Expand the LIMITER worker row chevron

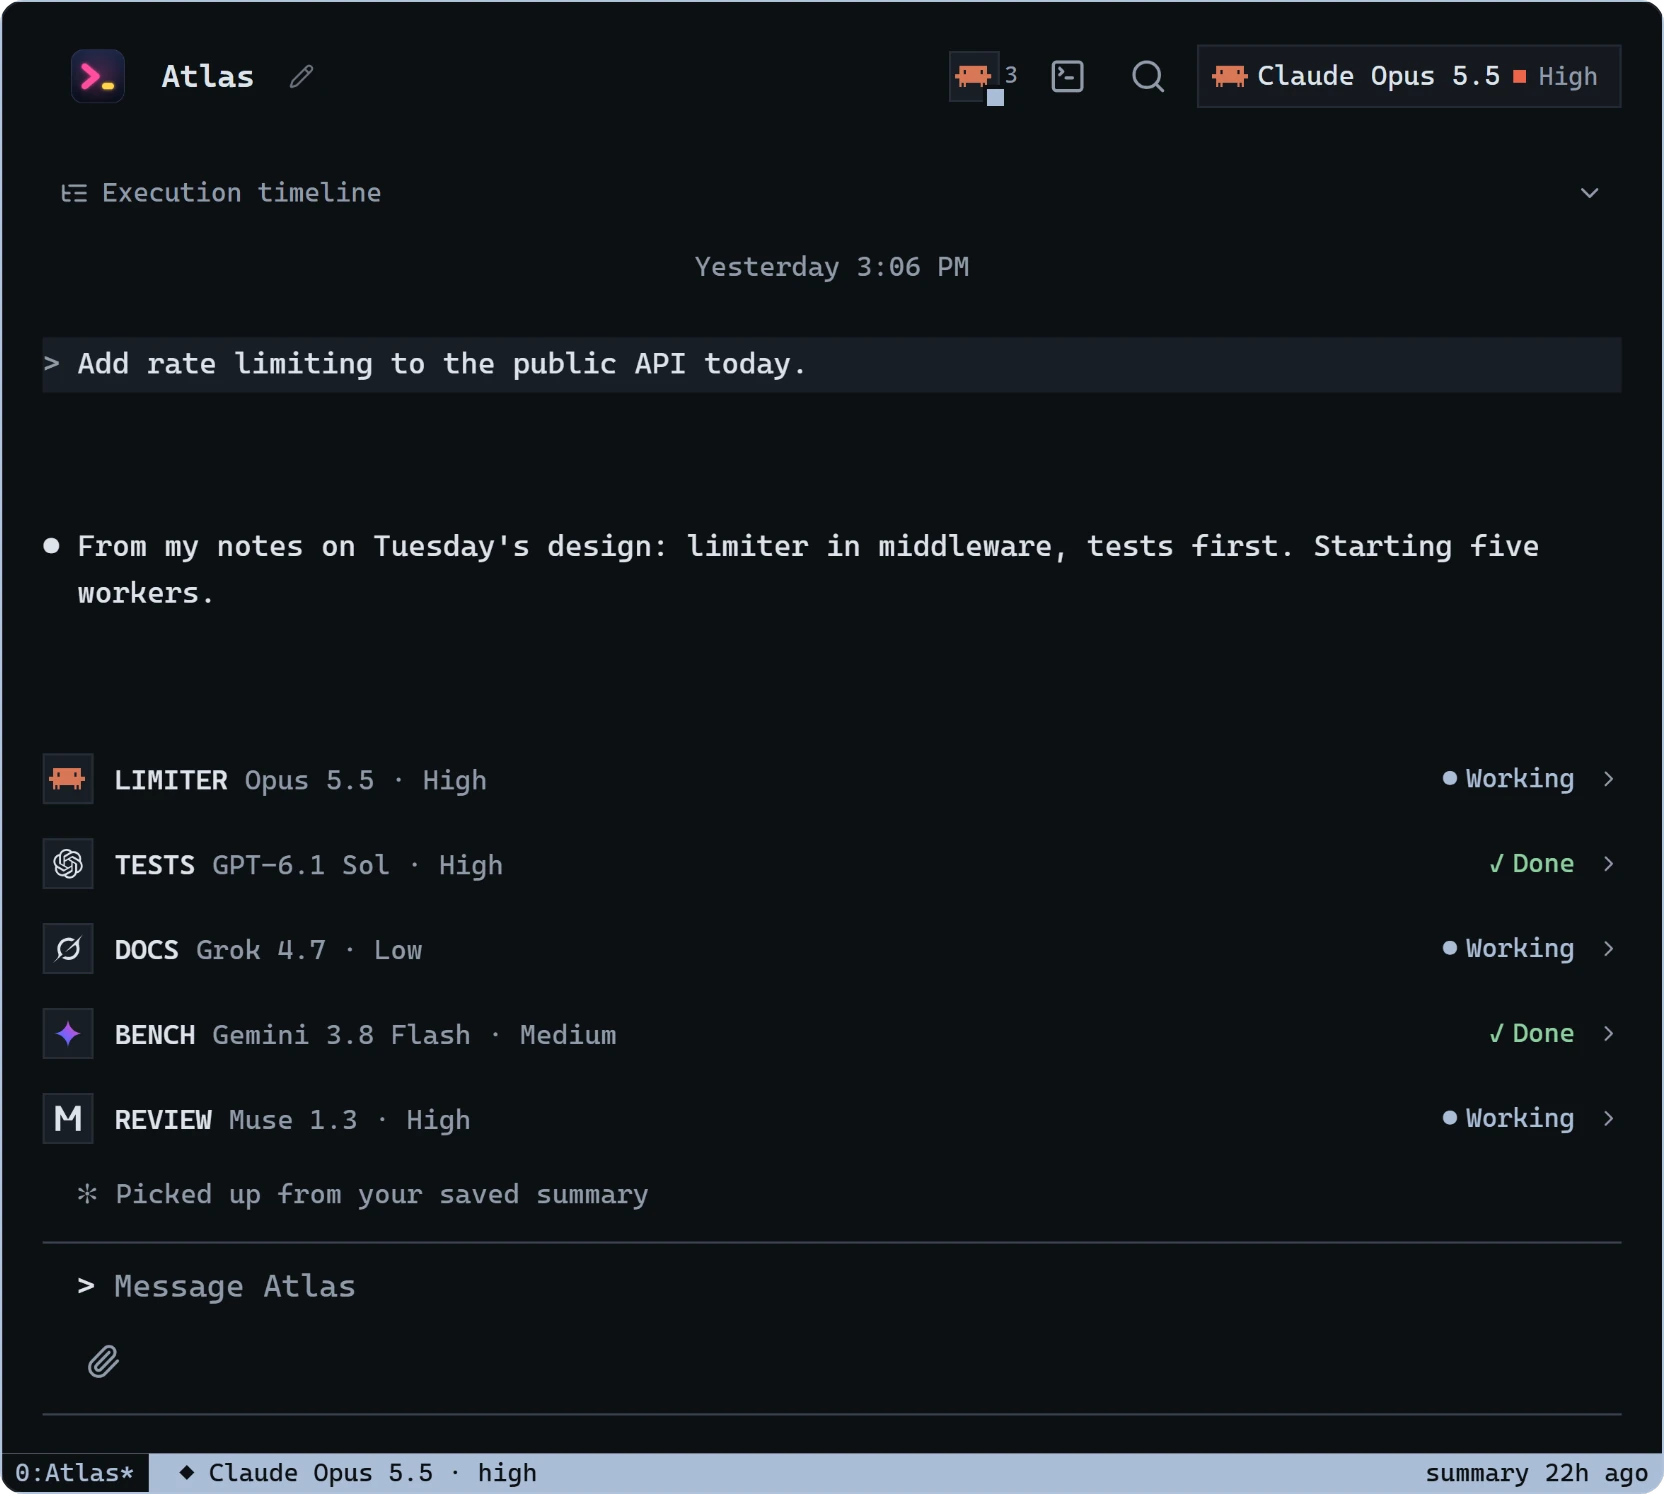[1608, 779]
